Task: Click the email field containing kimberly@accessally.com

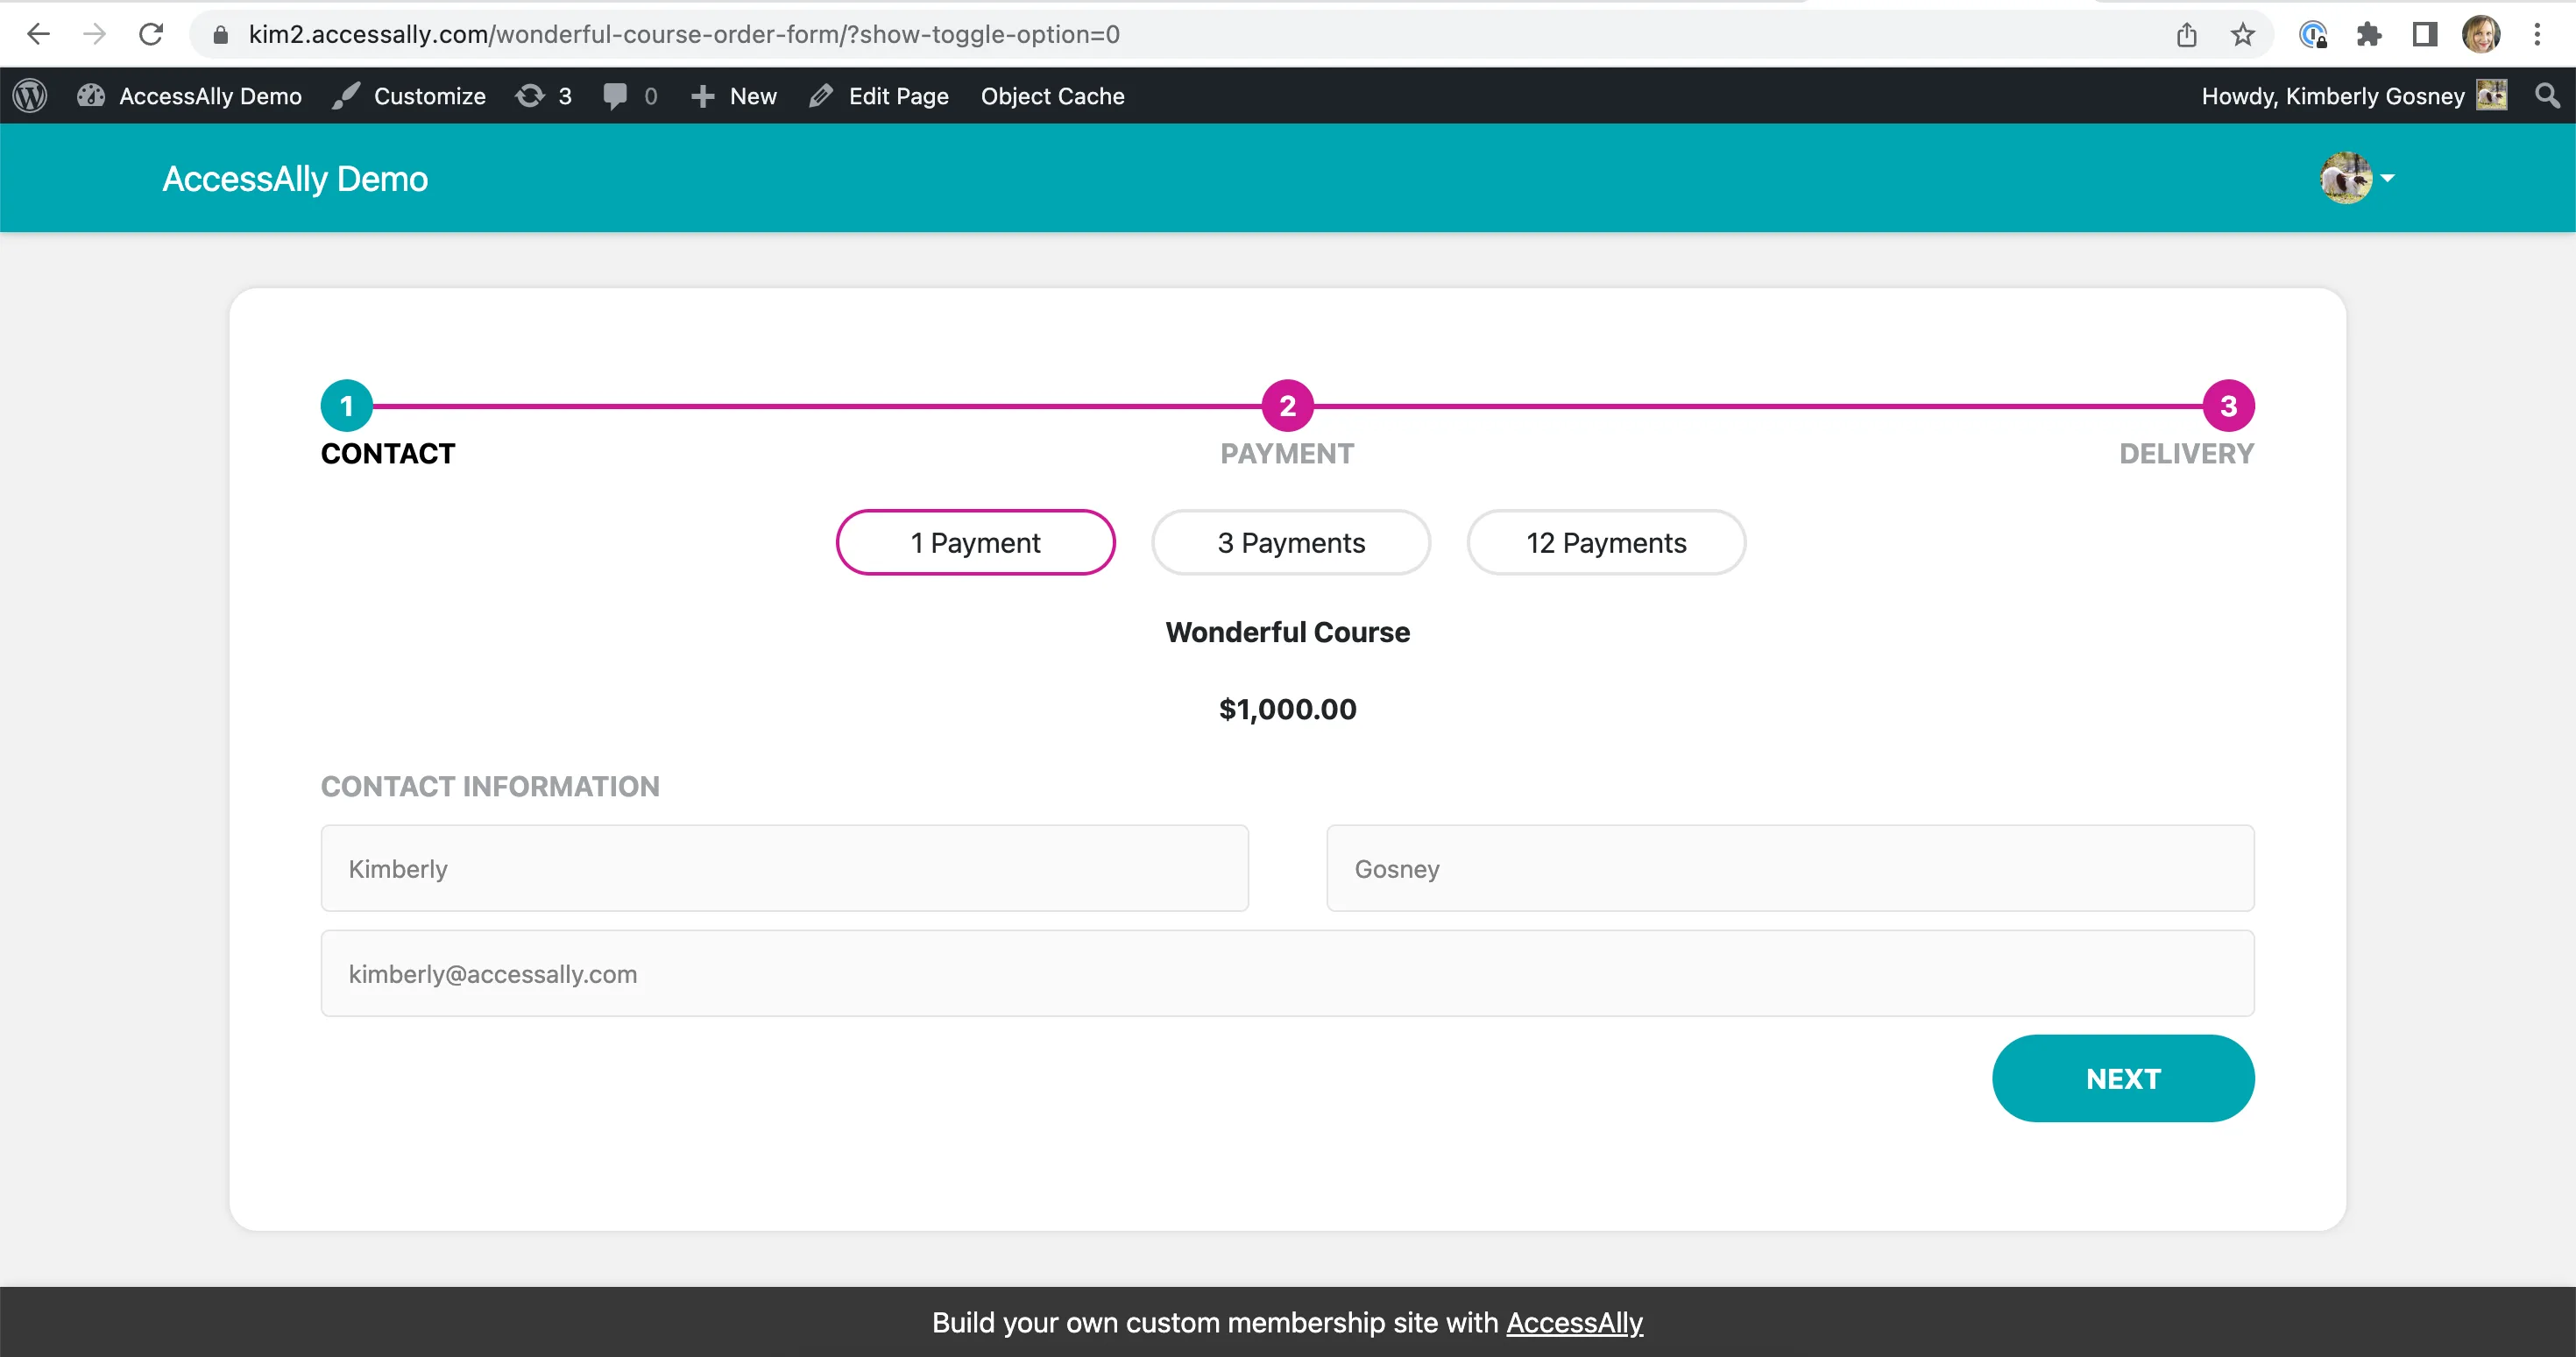Action: pyautogui.click(x=1287, y=973)
